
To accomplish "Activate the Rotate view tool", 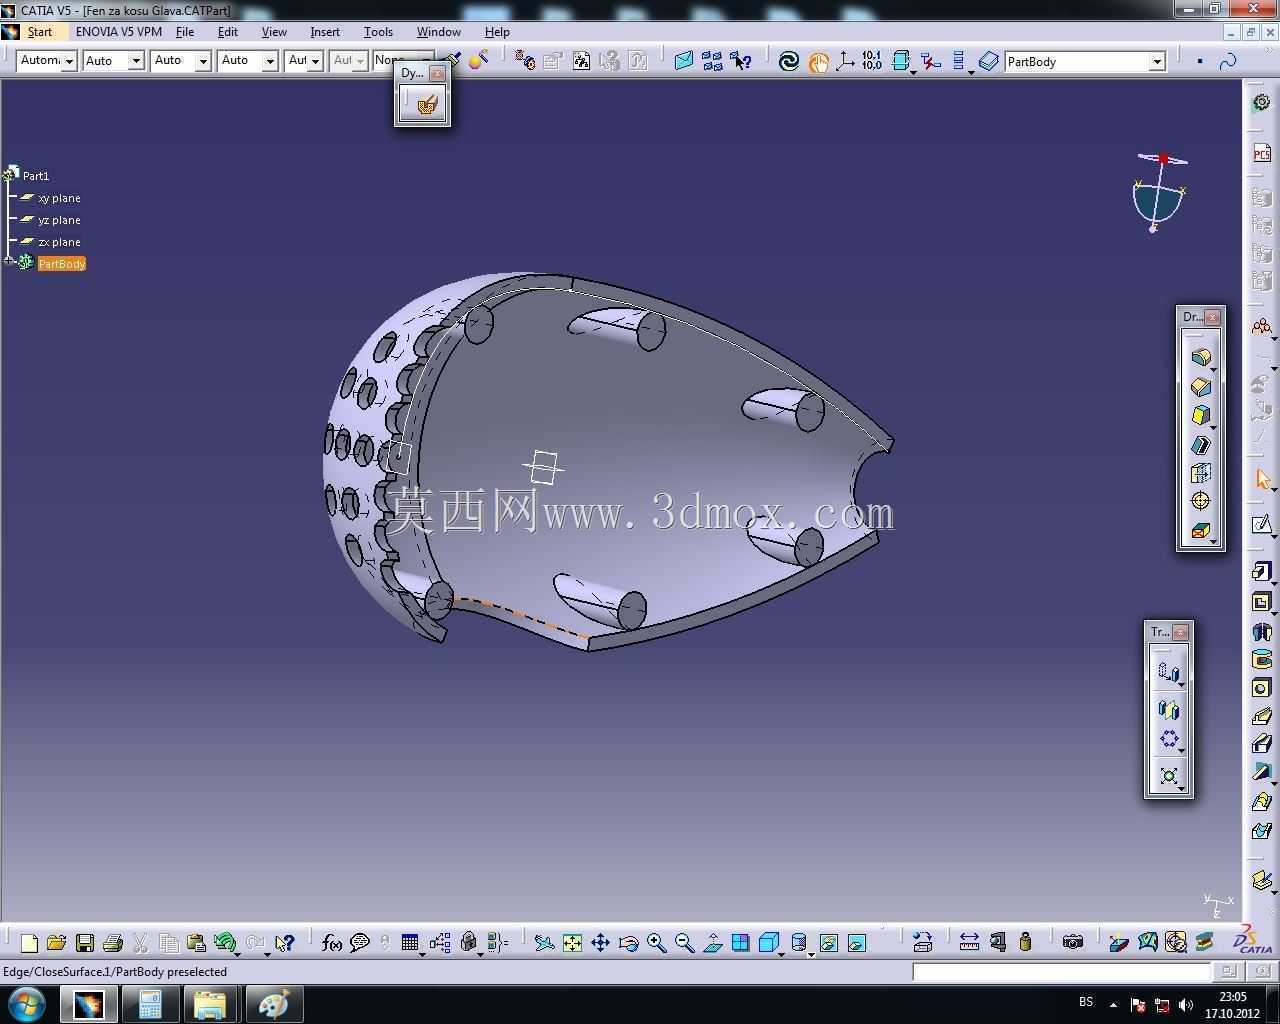I will (628, 942).
